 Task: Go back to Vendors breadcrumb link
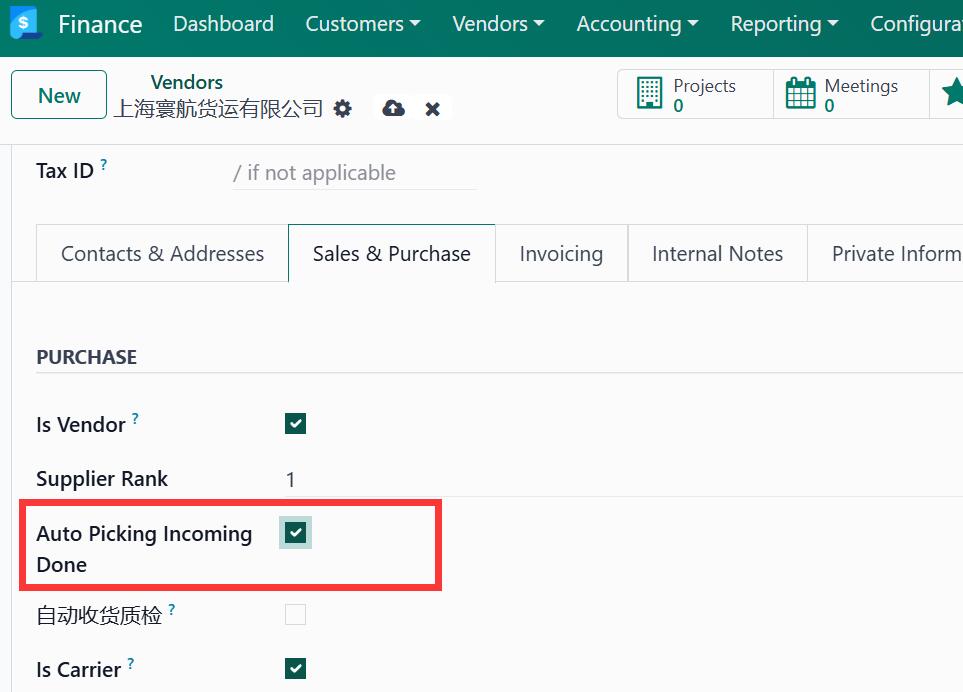187,82
